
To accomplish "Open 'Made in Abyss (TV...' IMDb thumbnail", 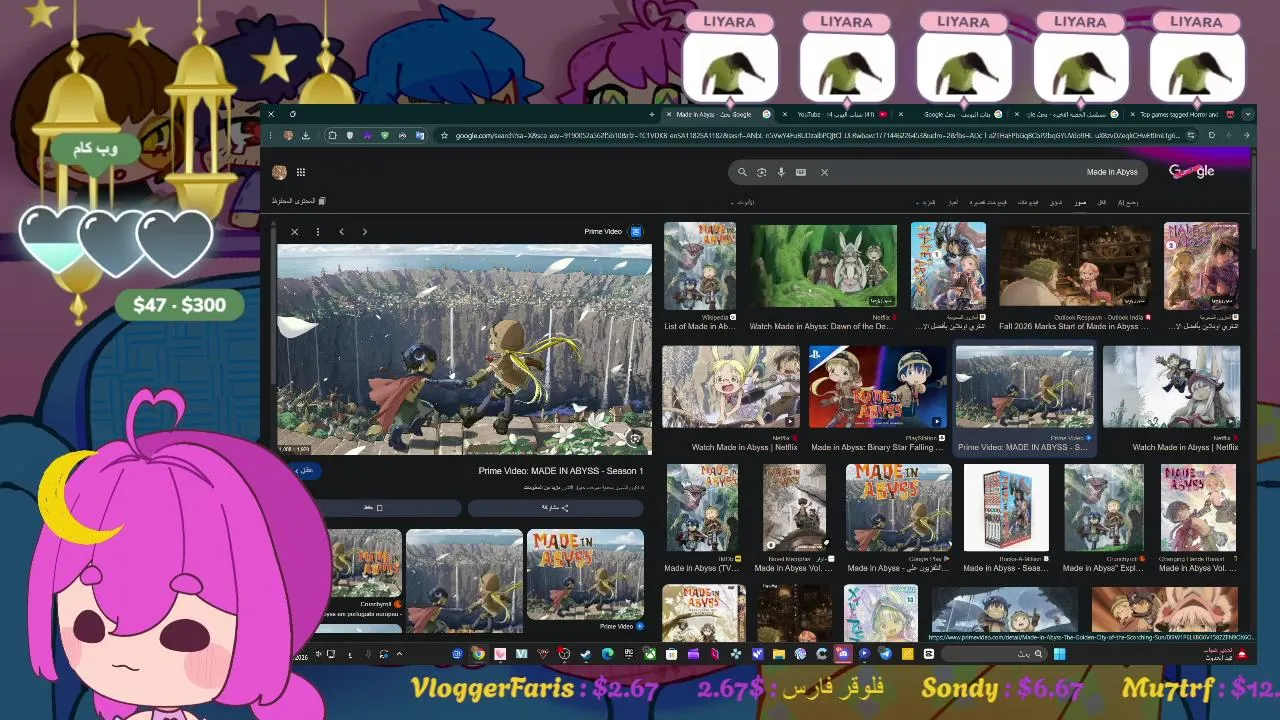I will (702, 508).
